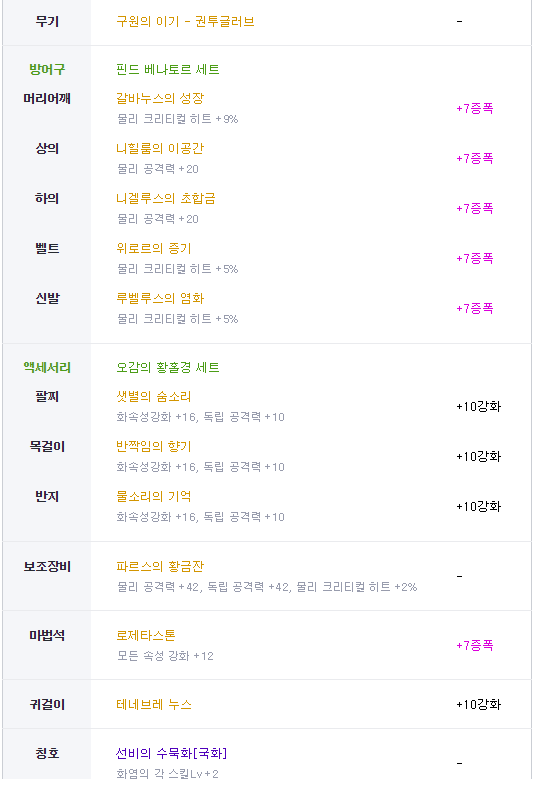Open accessory set 오감의 황홀경 세트
Image resolution: width=536 pixels, height=800 pixels.
tap(168, 367)
